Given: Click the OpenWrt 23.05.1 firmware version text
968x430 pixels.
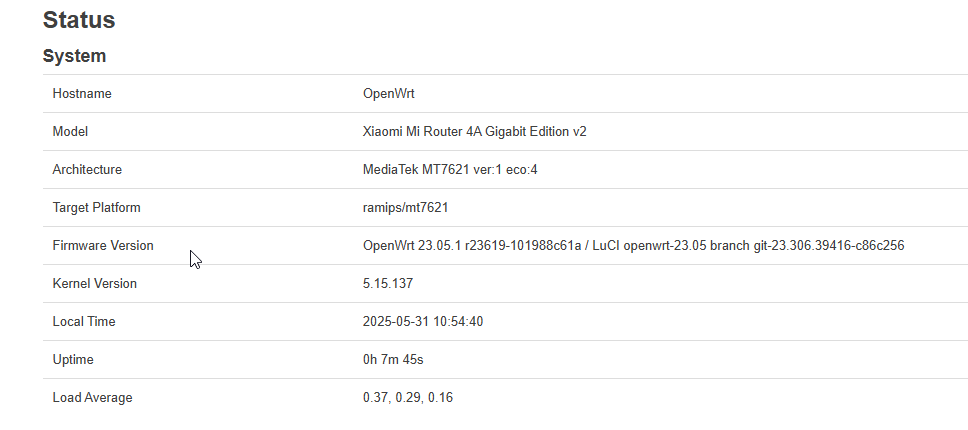Looking at the screenshot, I should [x=633, y=246].
